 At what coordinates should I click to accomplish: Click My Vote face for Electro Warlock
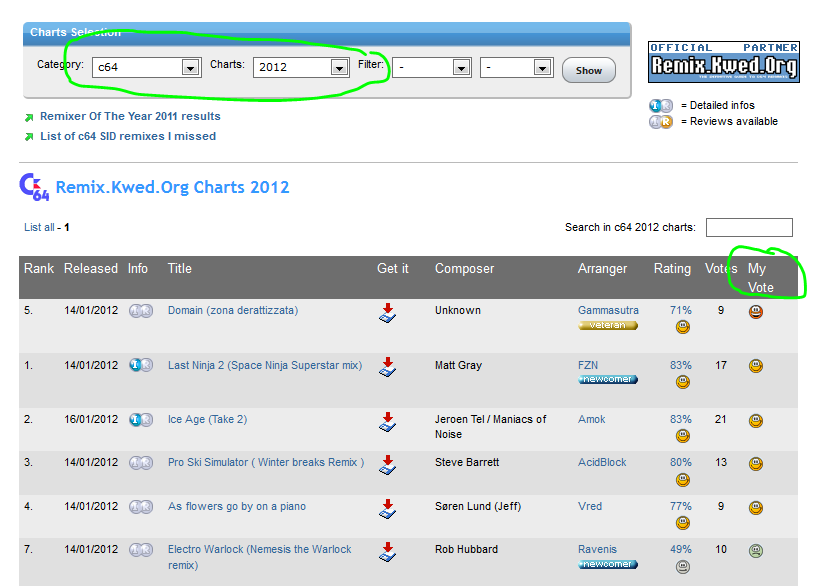point(756,550)
